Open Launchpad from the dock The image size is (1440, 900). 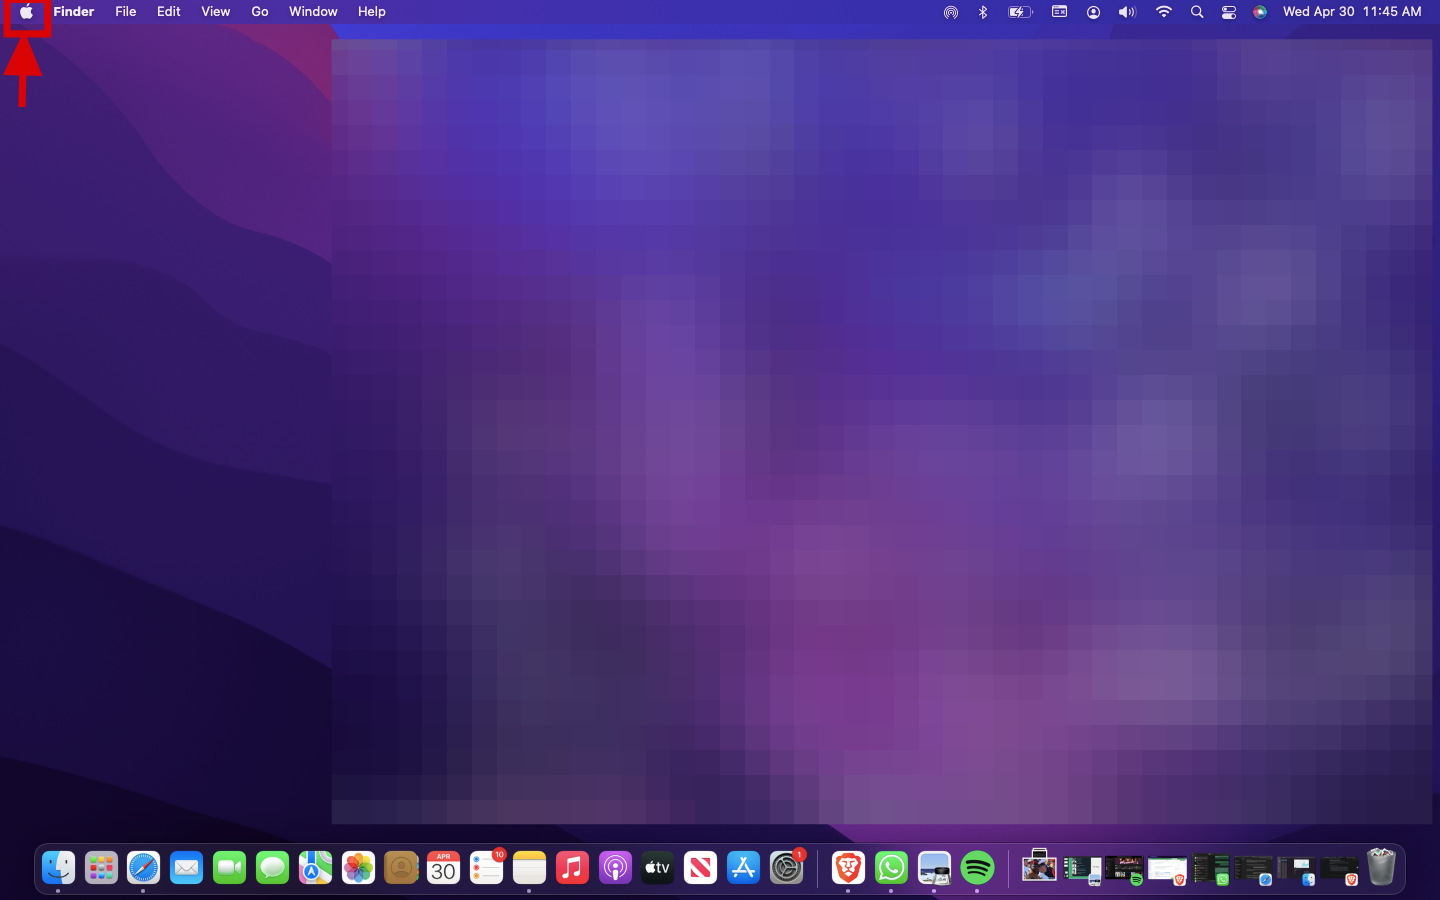[x=101, y=867]
